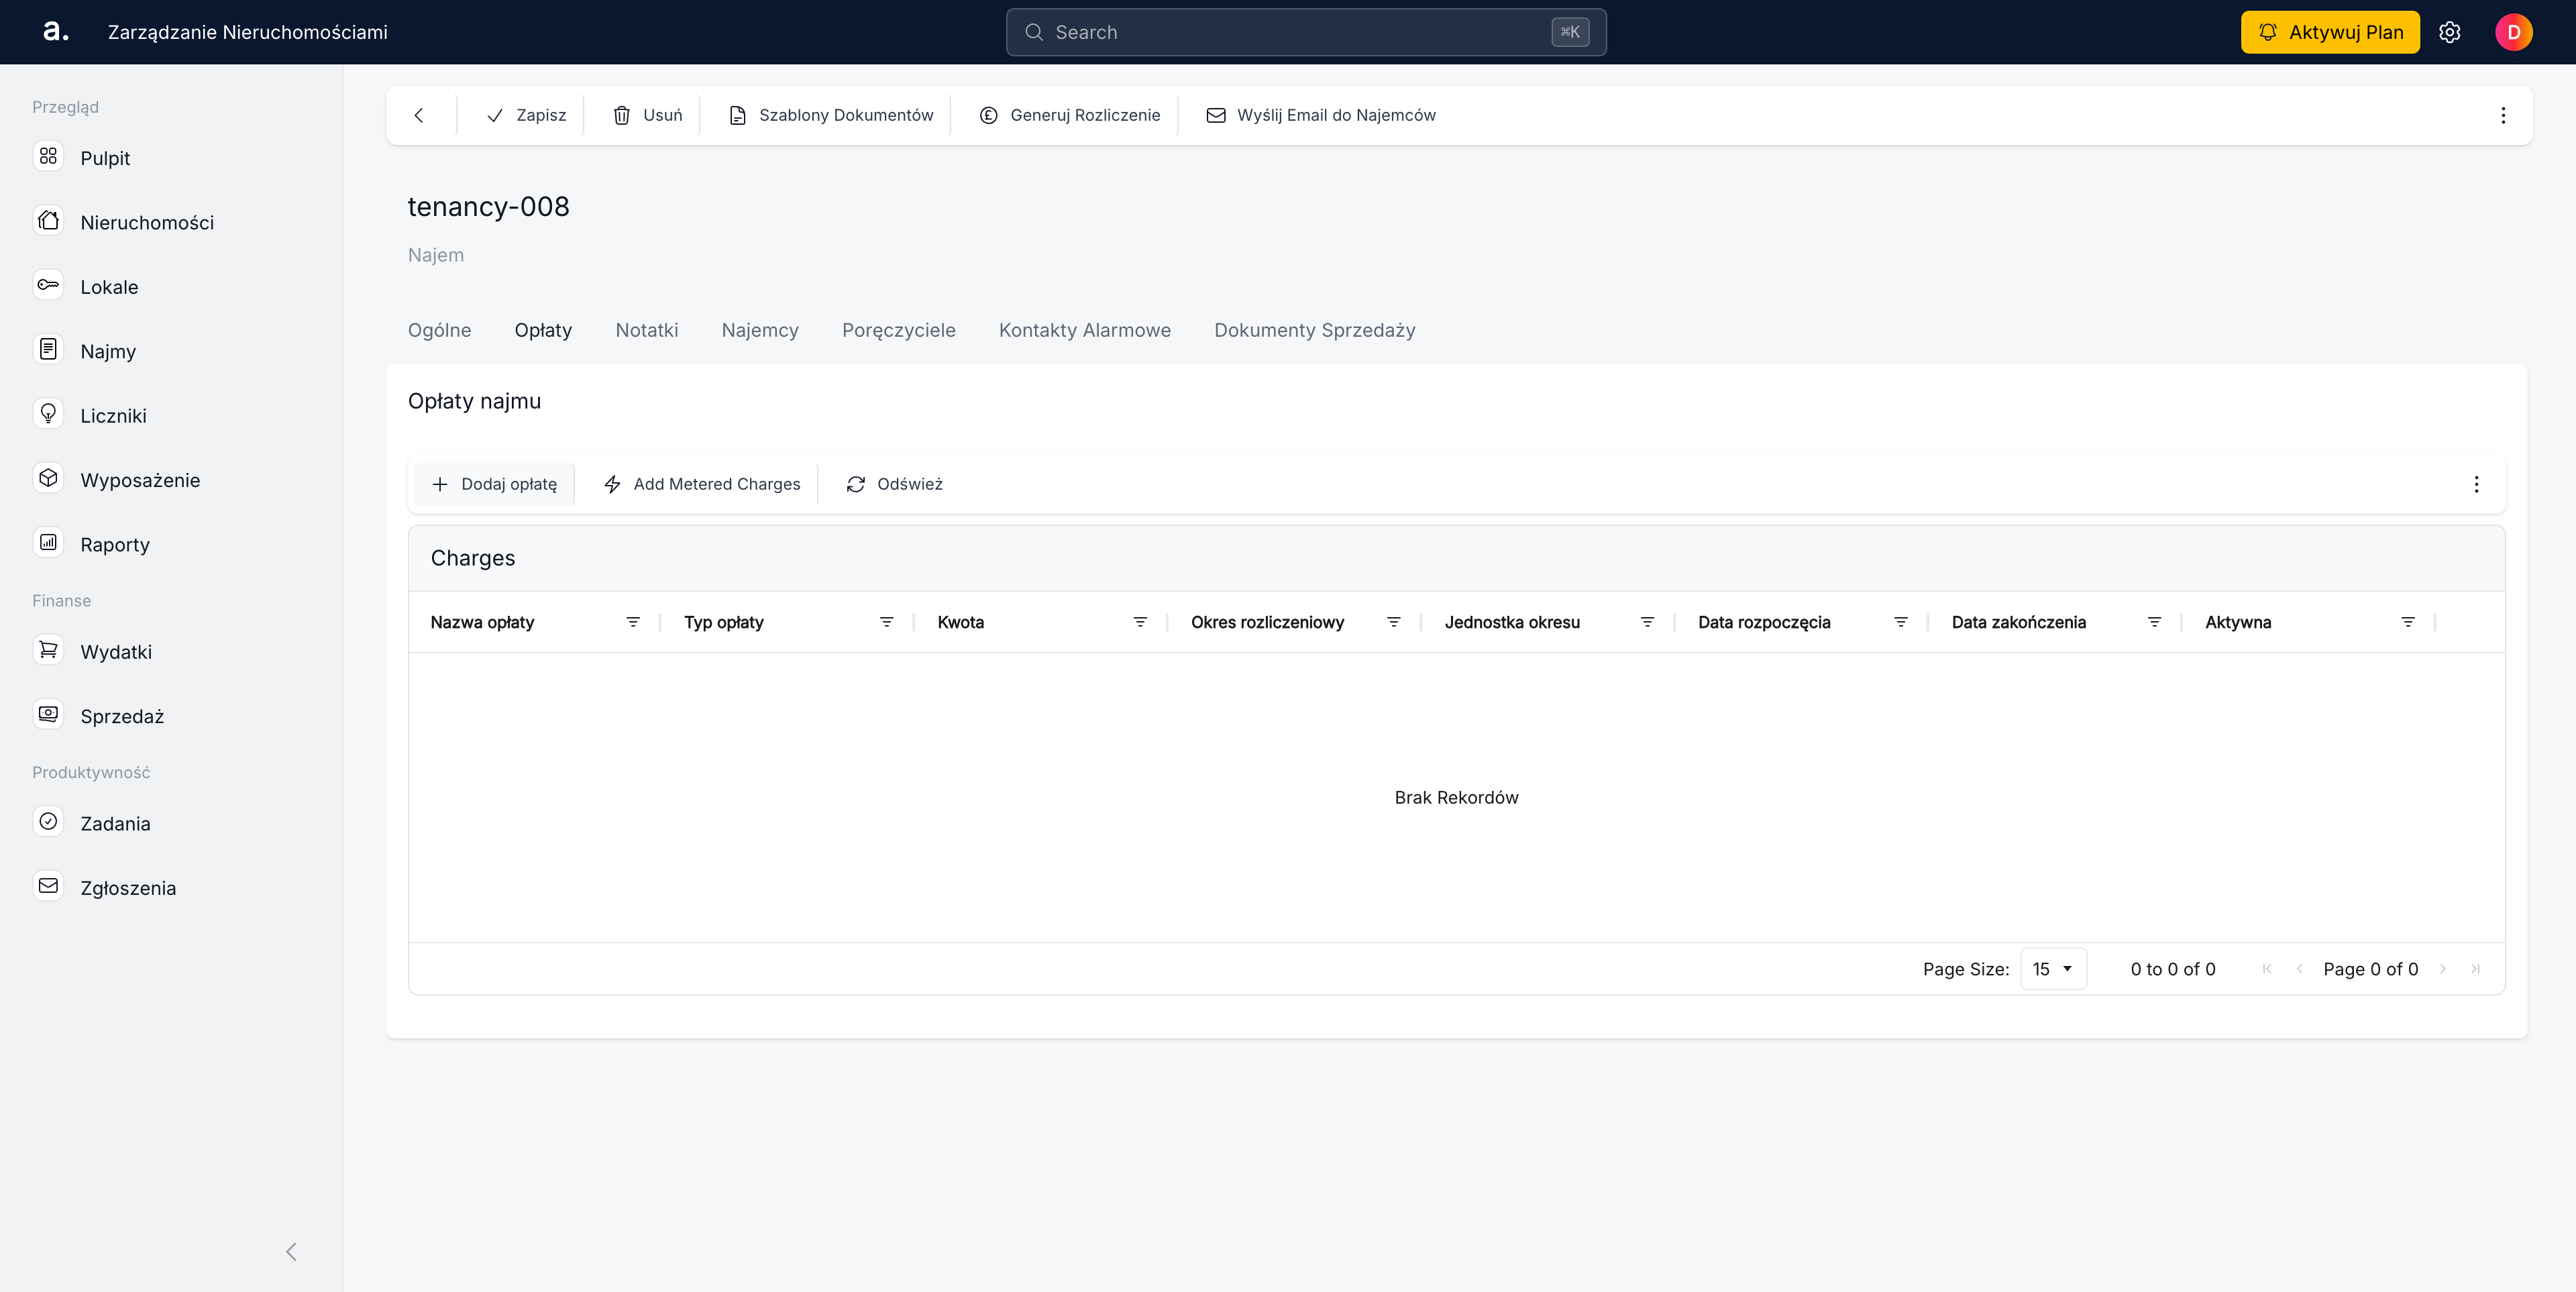The height and width of the screenshot is (1292, 2576).
Task: Click the Dodaj opłatę button
Action: (x=494, y=484)
